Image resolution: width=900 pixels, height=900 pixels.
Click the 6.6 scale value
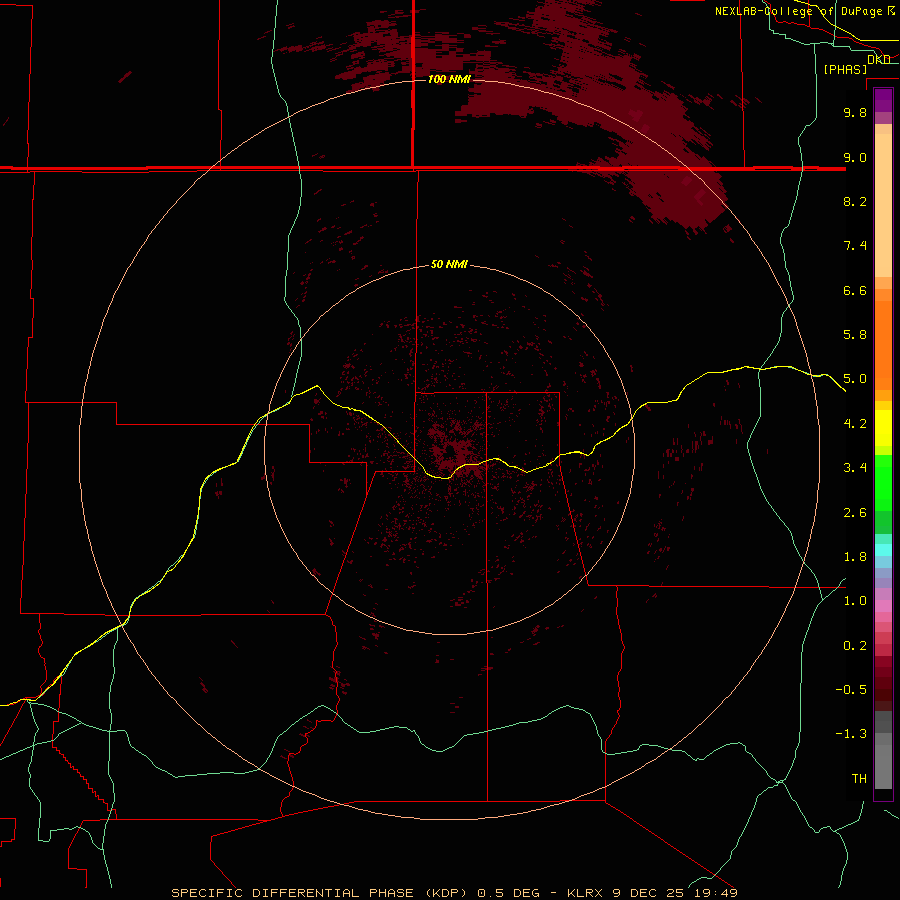click(855, 290)
